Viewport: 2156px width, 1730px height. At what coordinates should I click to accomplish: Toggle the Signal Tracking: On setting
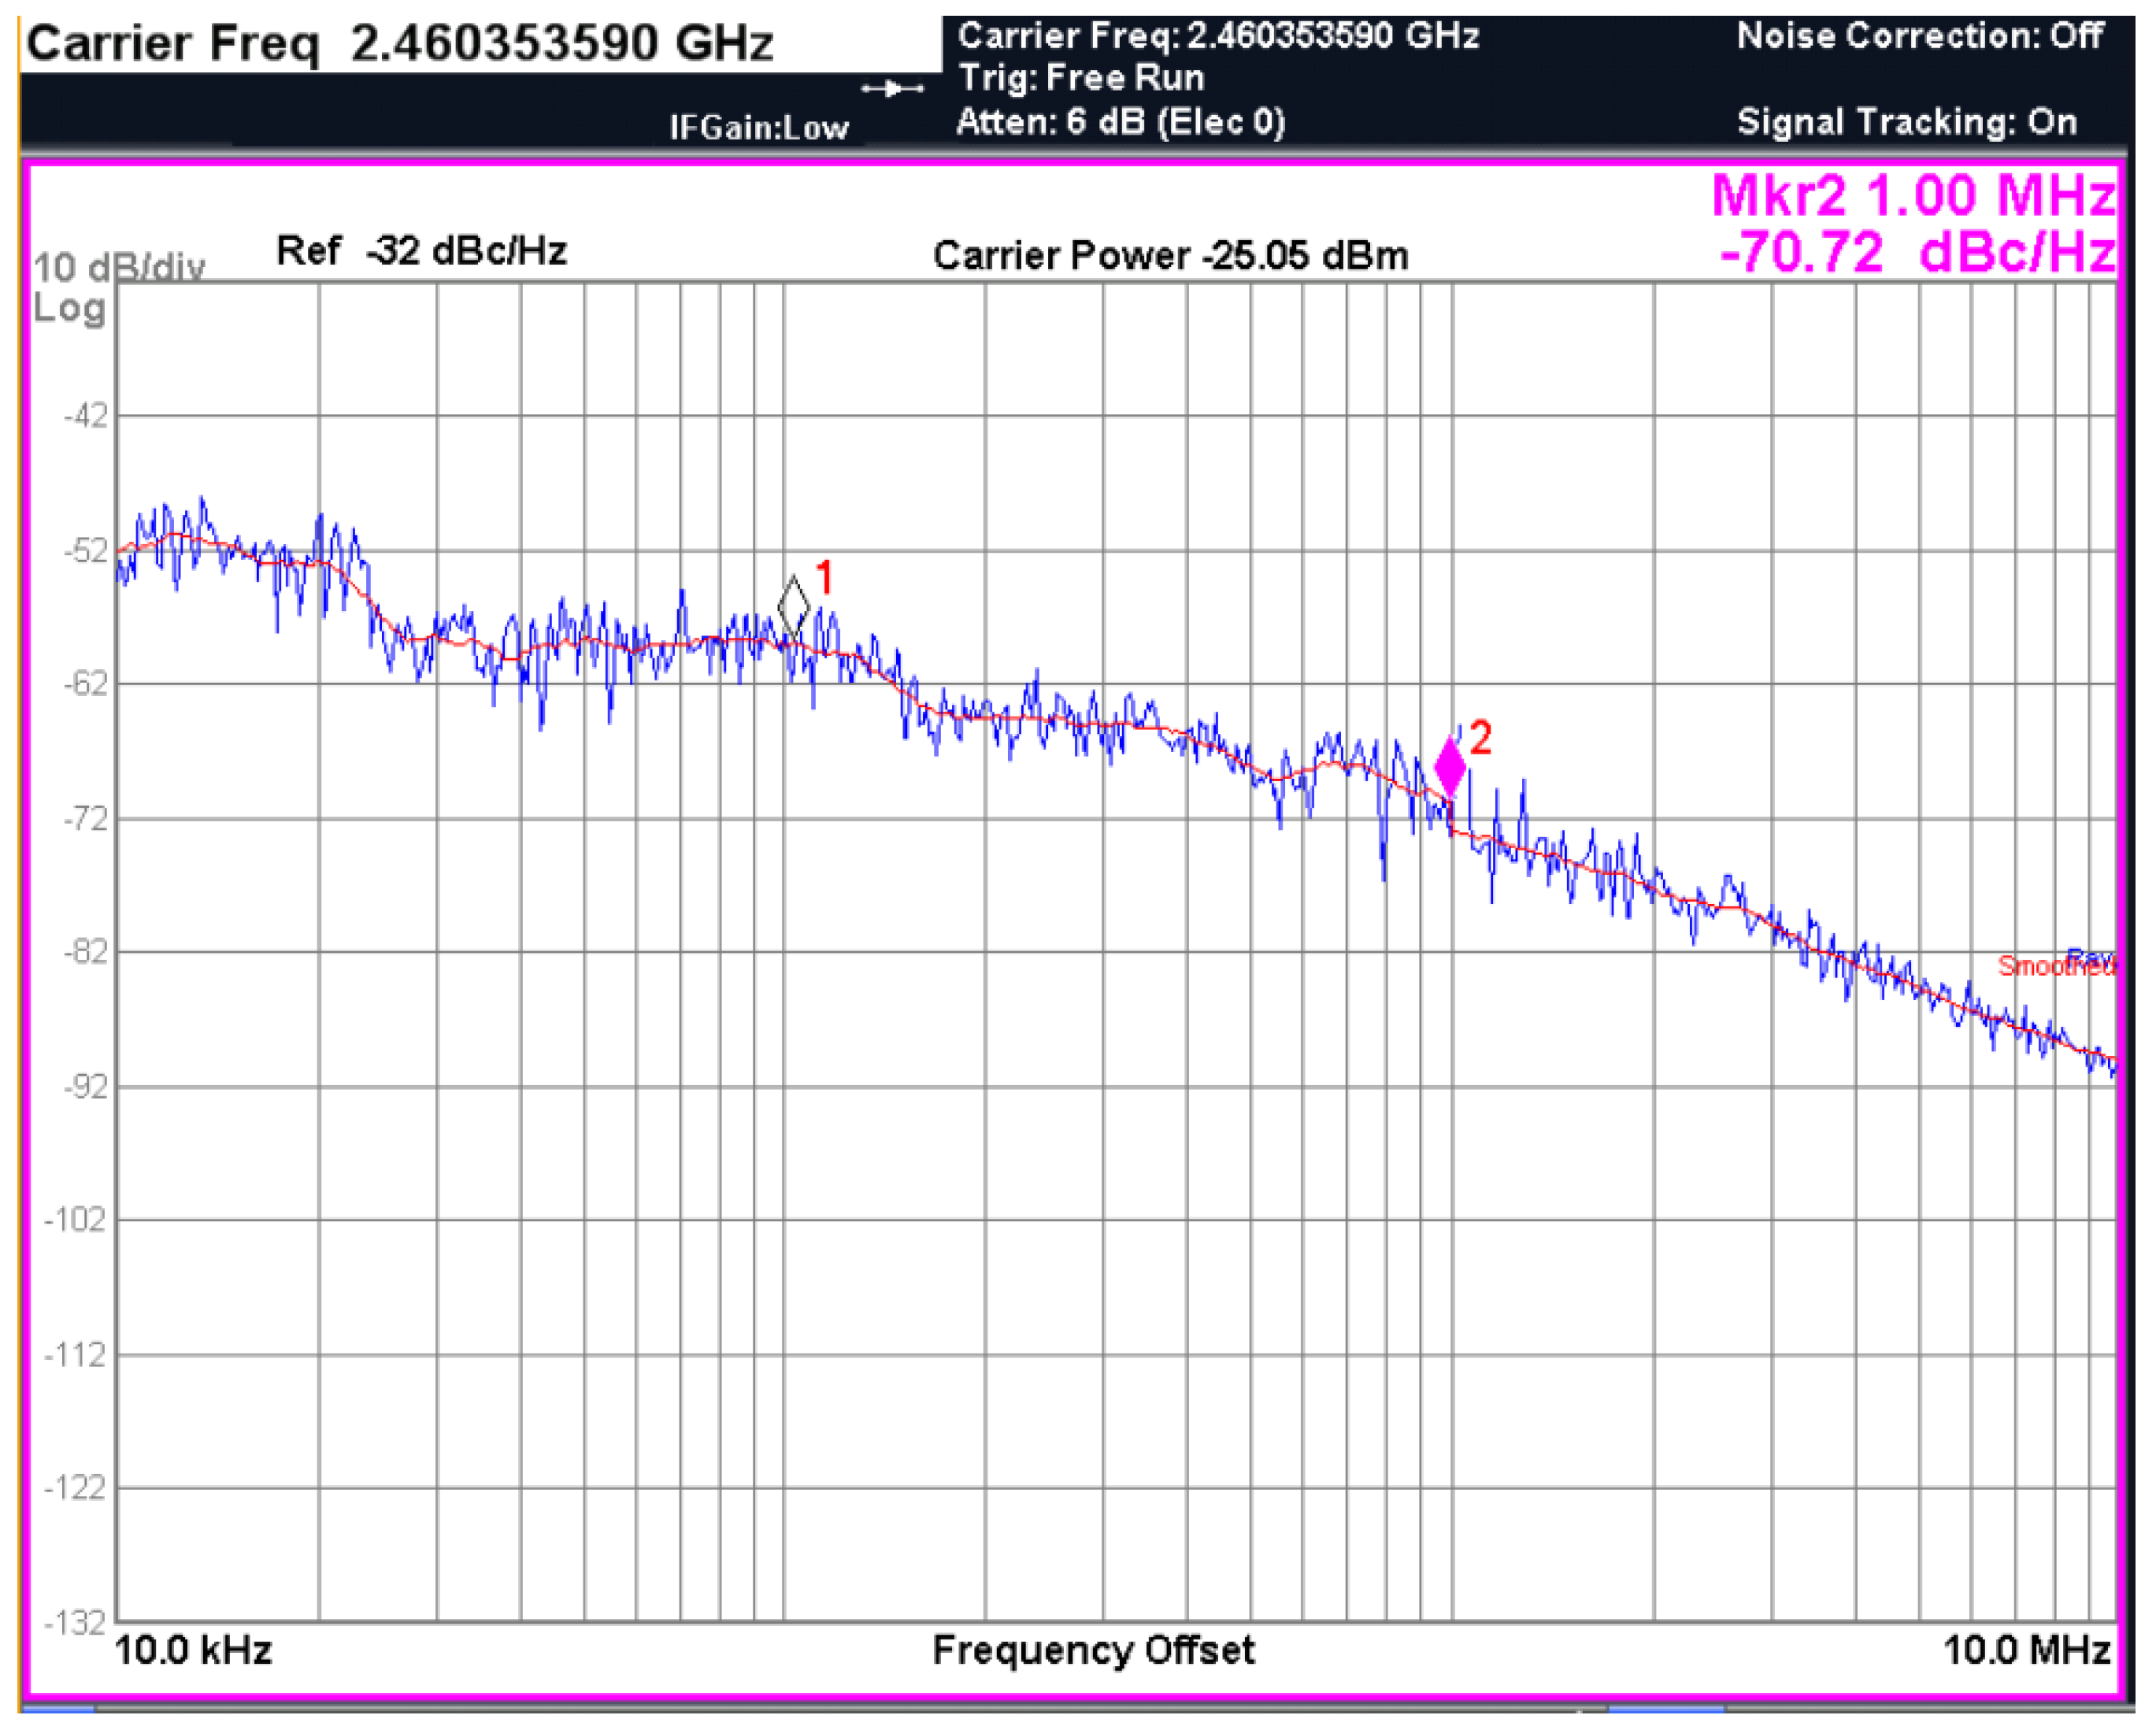click(x=1906, y=122)
